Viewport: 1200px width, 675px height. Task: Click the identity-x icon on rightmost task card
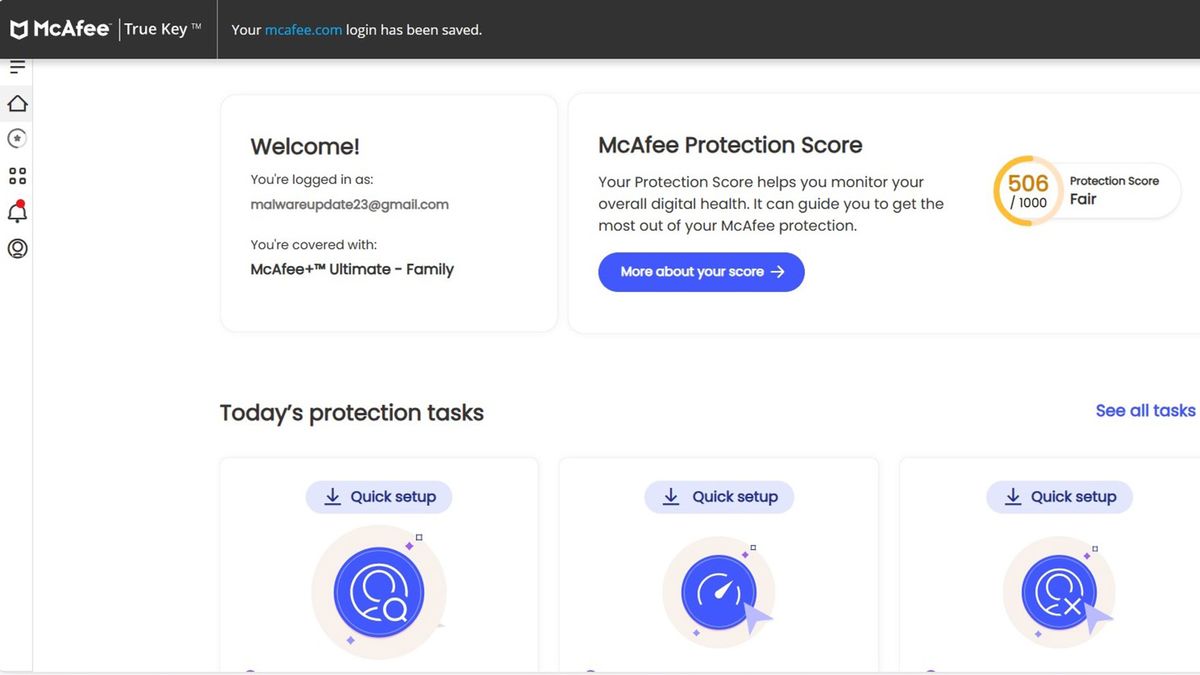pyautogui.click(x=1058, y=591)
